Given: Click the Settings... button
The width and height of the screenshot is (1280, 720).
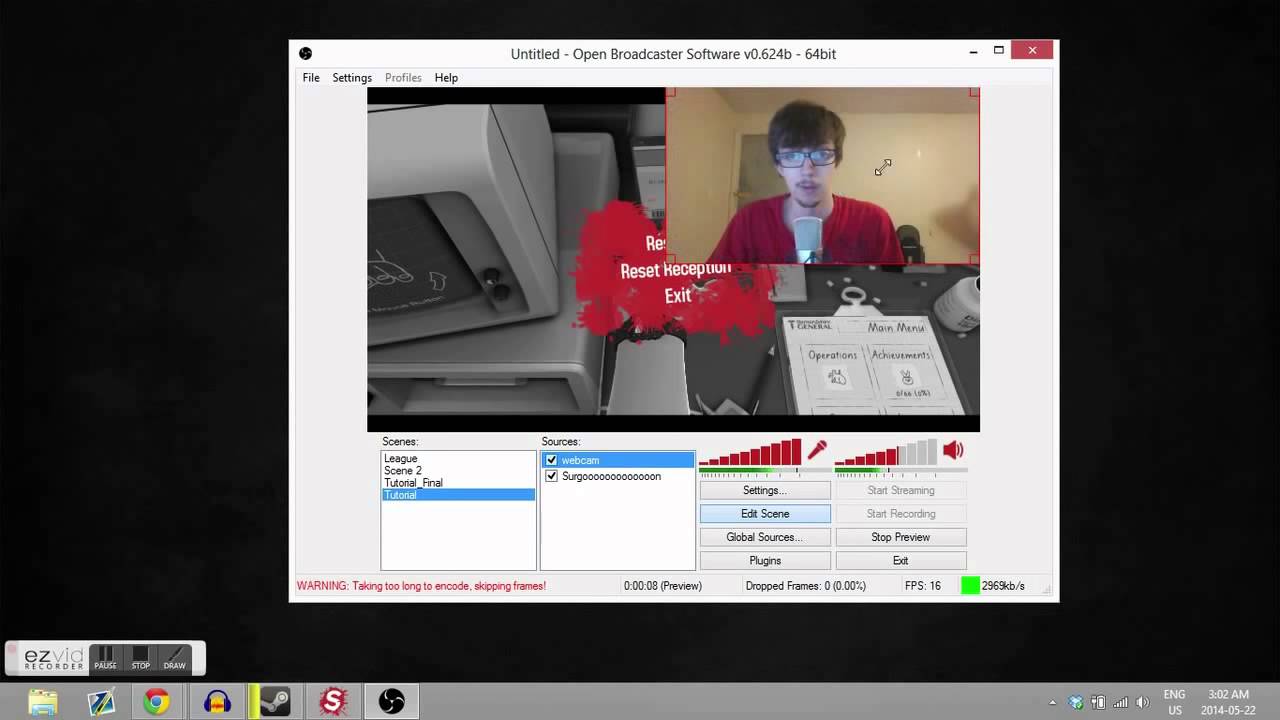Looking at the screenshot, I should (765, 490).
